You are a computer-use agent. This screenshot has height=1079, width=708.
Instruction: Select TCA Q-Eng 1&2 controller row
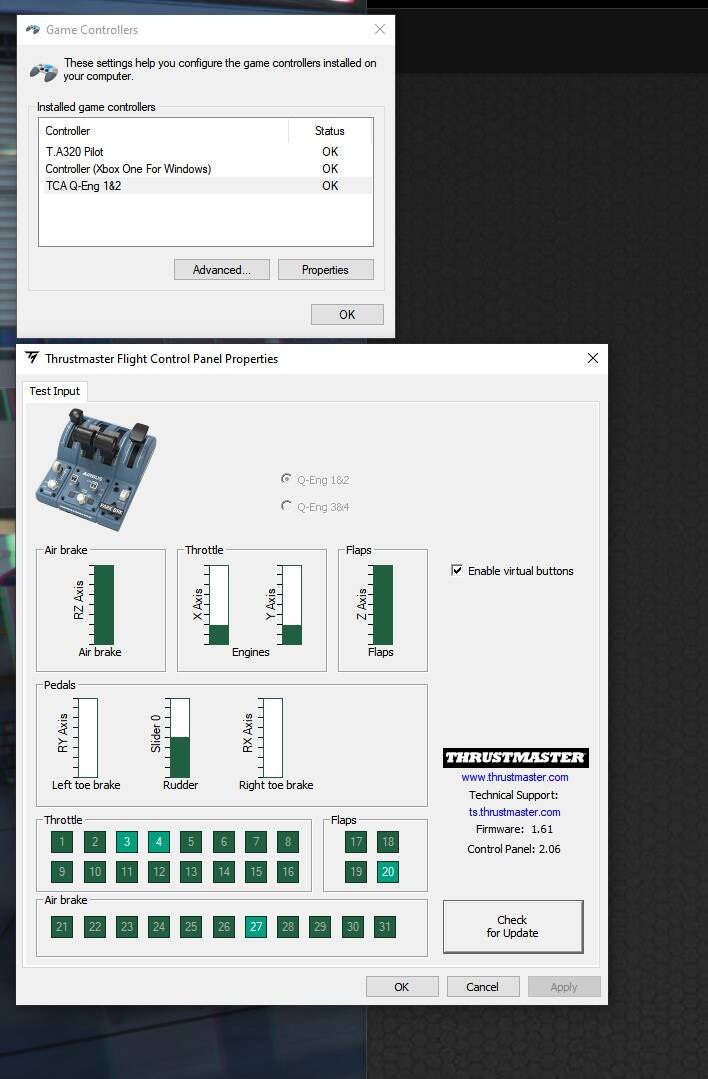coord(206,186)
